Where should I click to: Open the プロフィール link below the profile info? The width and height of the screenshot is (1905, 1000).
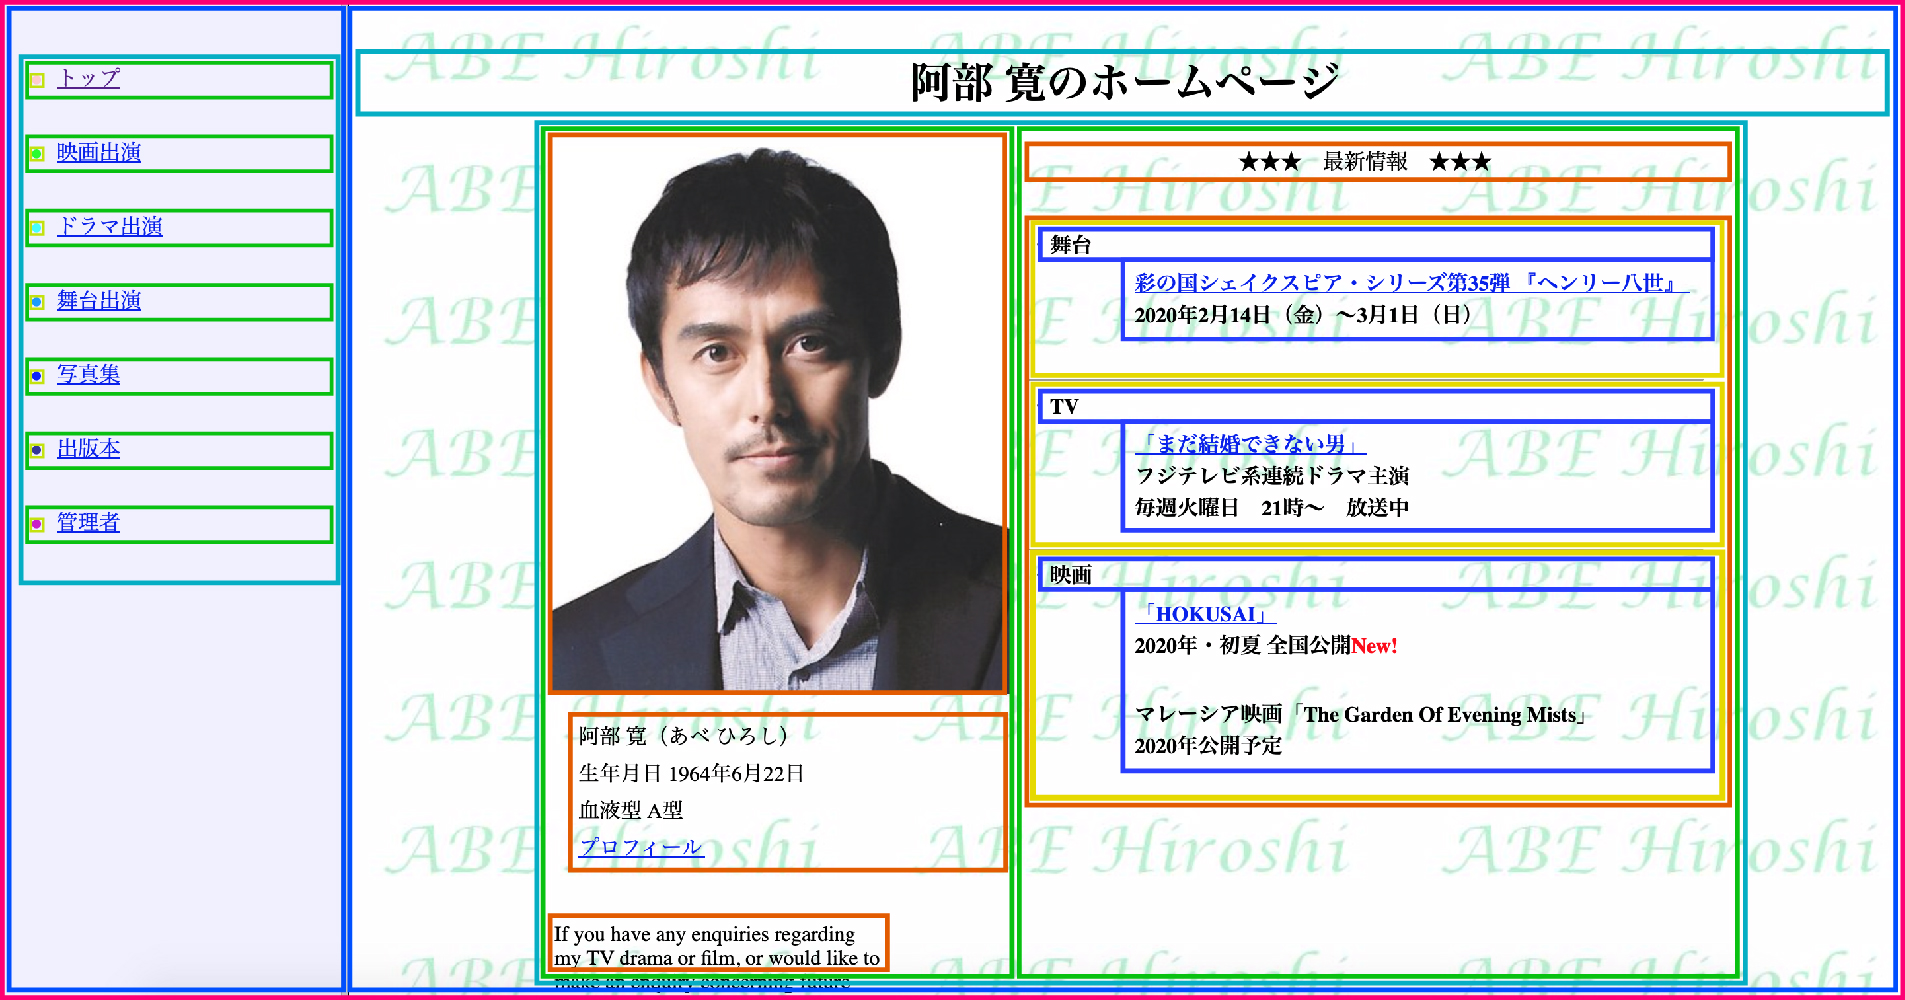tap(641, 846)
